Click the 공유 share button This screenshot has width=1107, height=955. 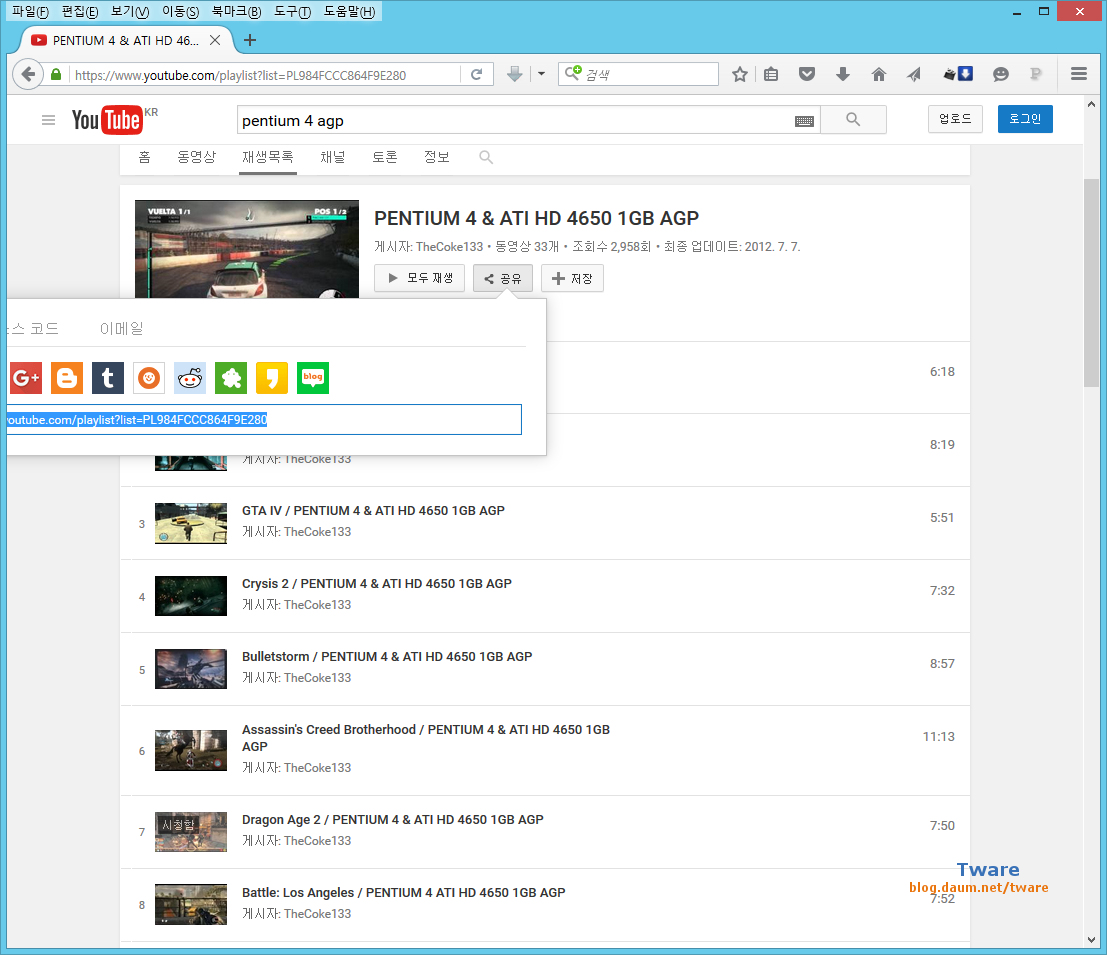[503, 278]
